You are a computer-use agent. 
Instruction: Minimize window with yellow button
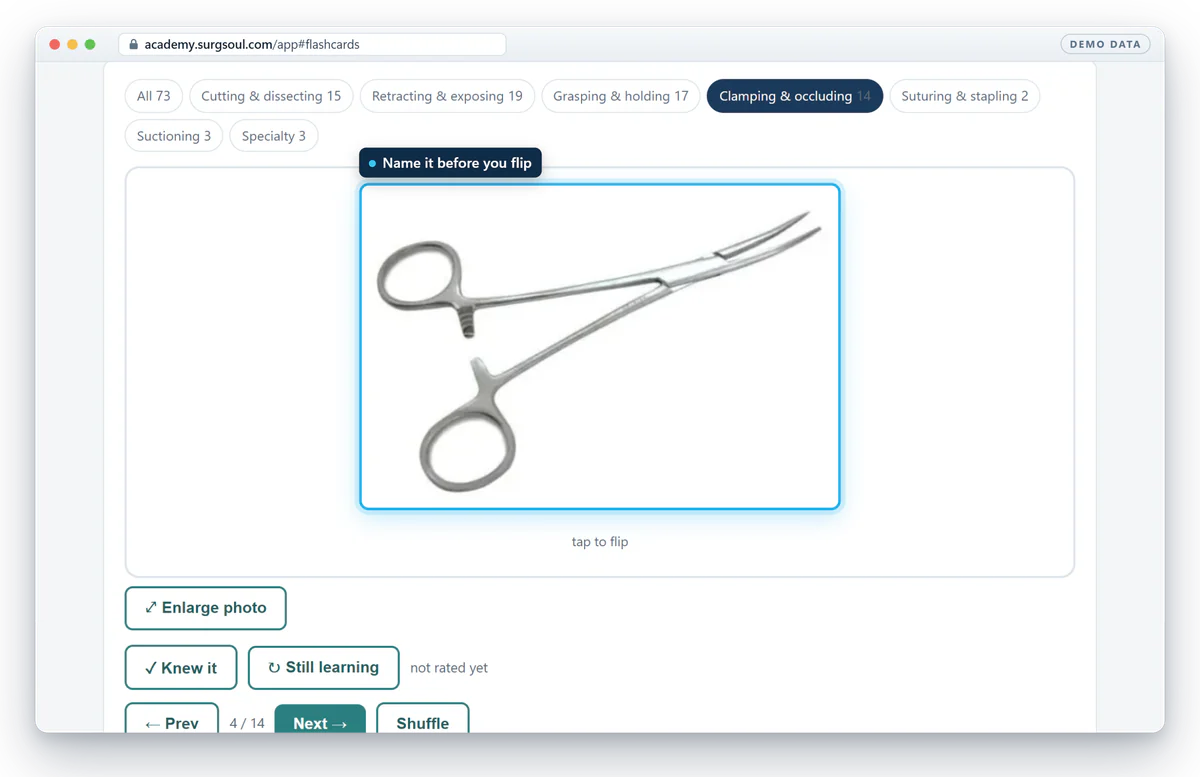pos(72,45)
